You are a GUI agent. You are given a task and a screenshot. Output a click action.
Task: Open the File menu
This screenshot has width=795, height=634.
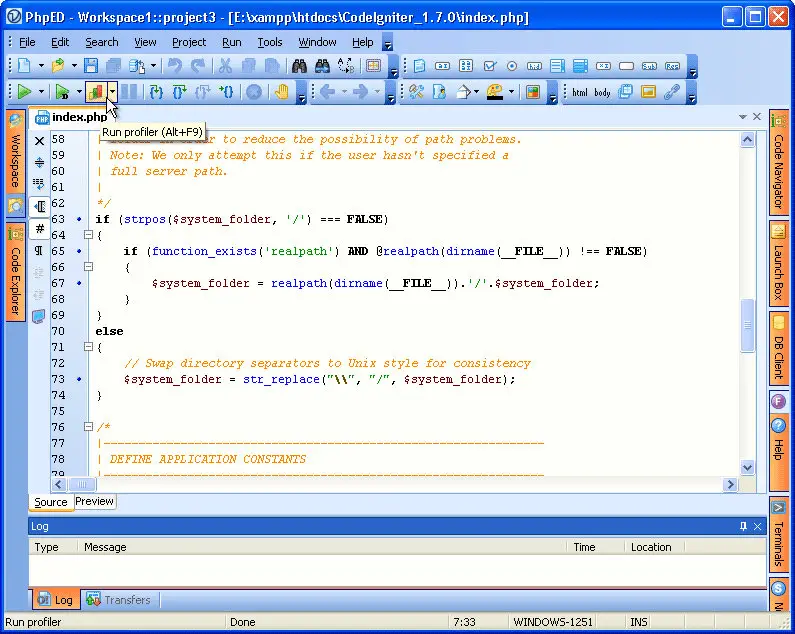point(27,42)
